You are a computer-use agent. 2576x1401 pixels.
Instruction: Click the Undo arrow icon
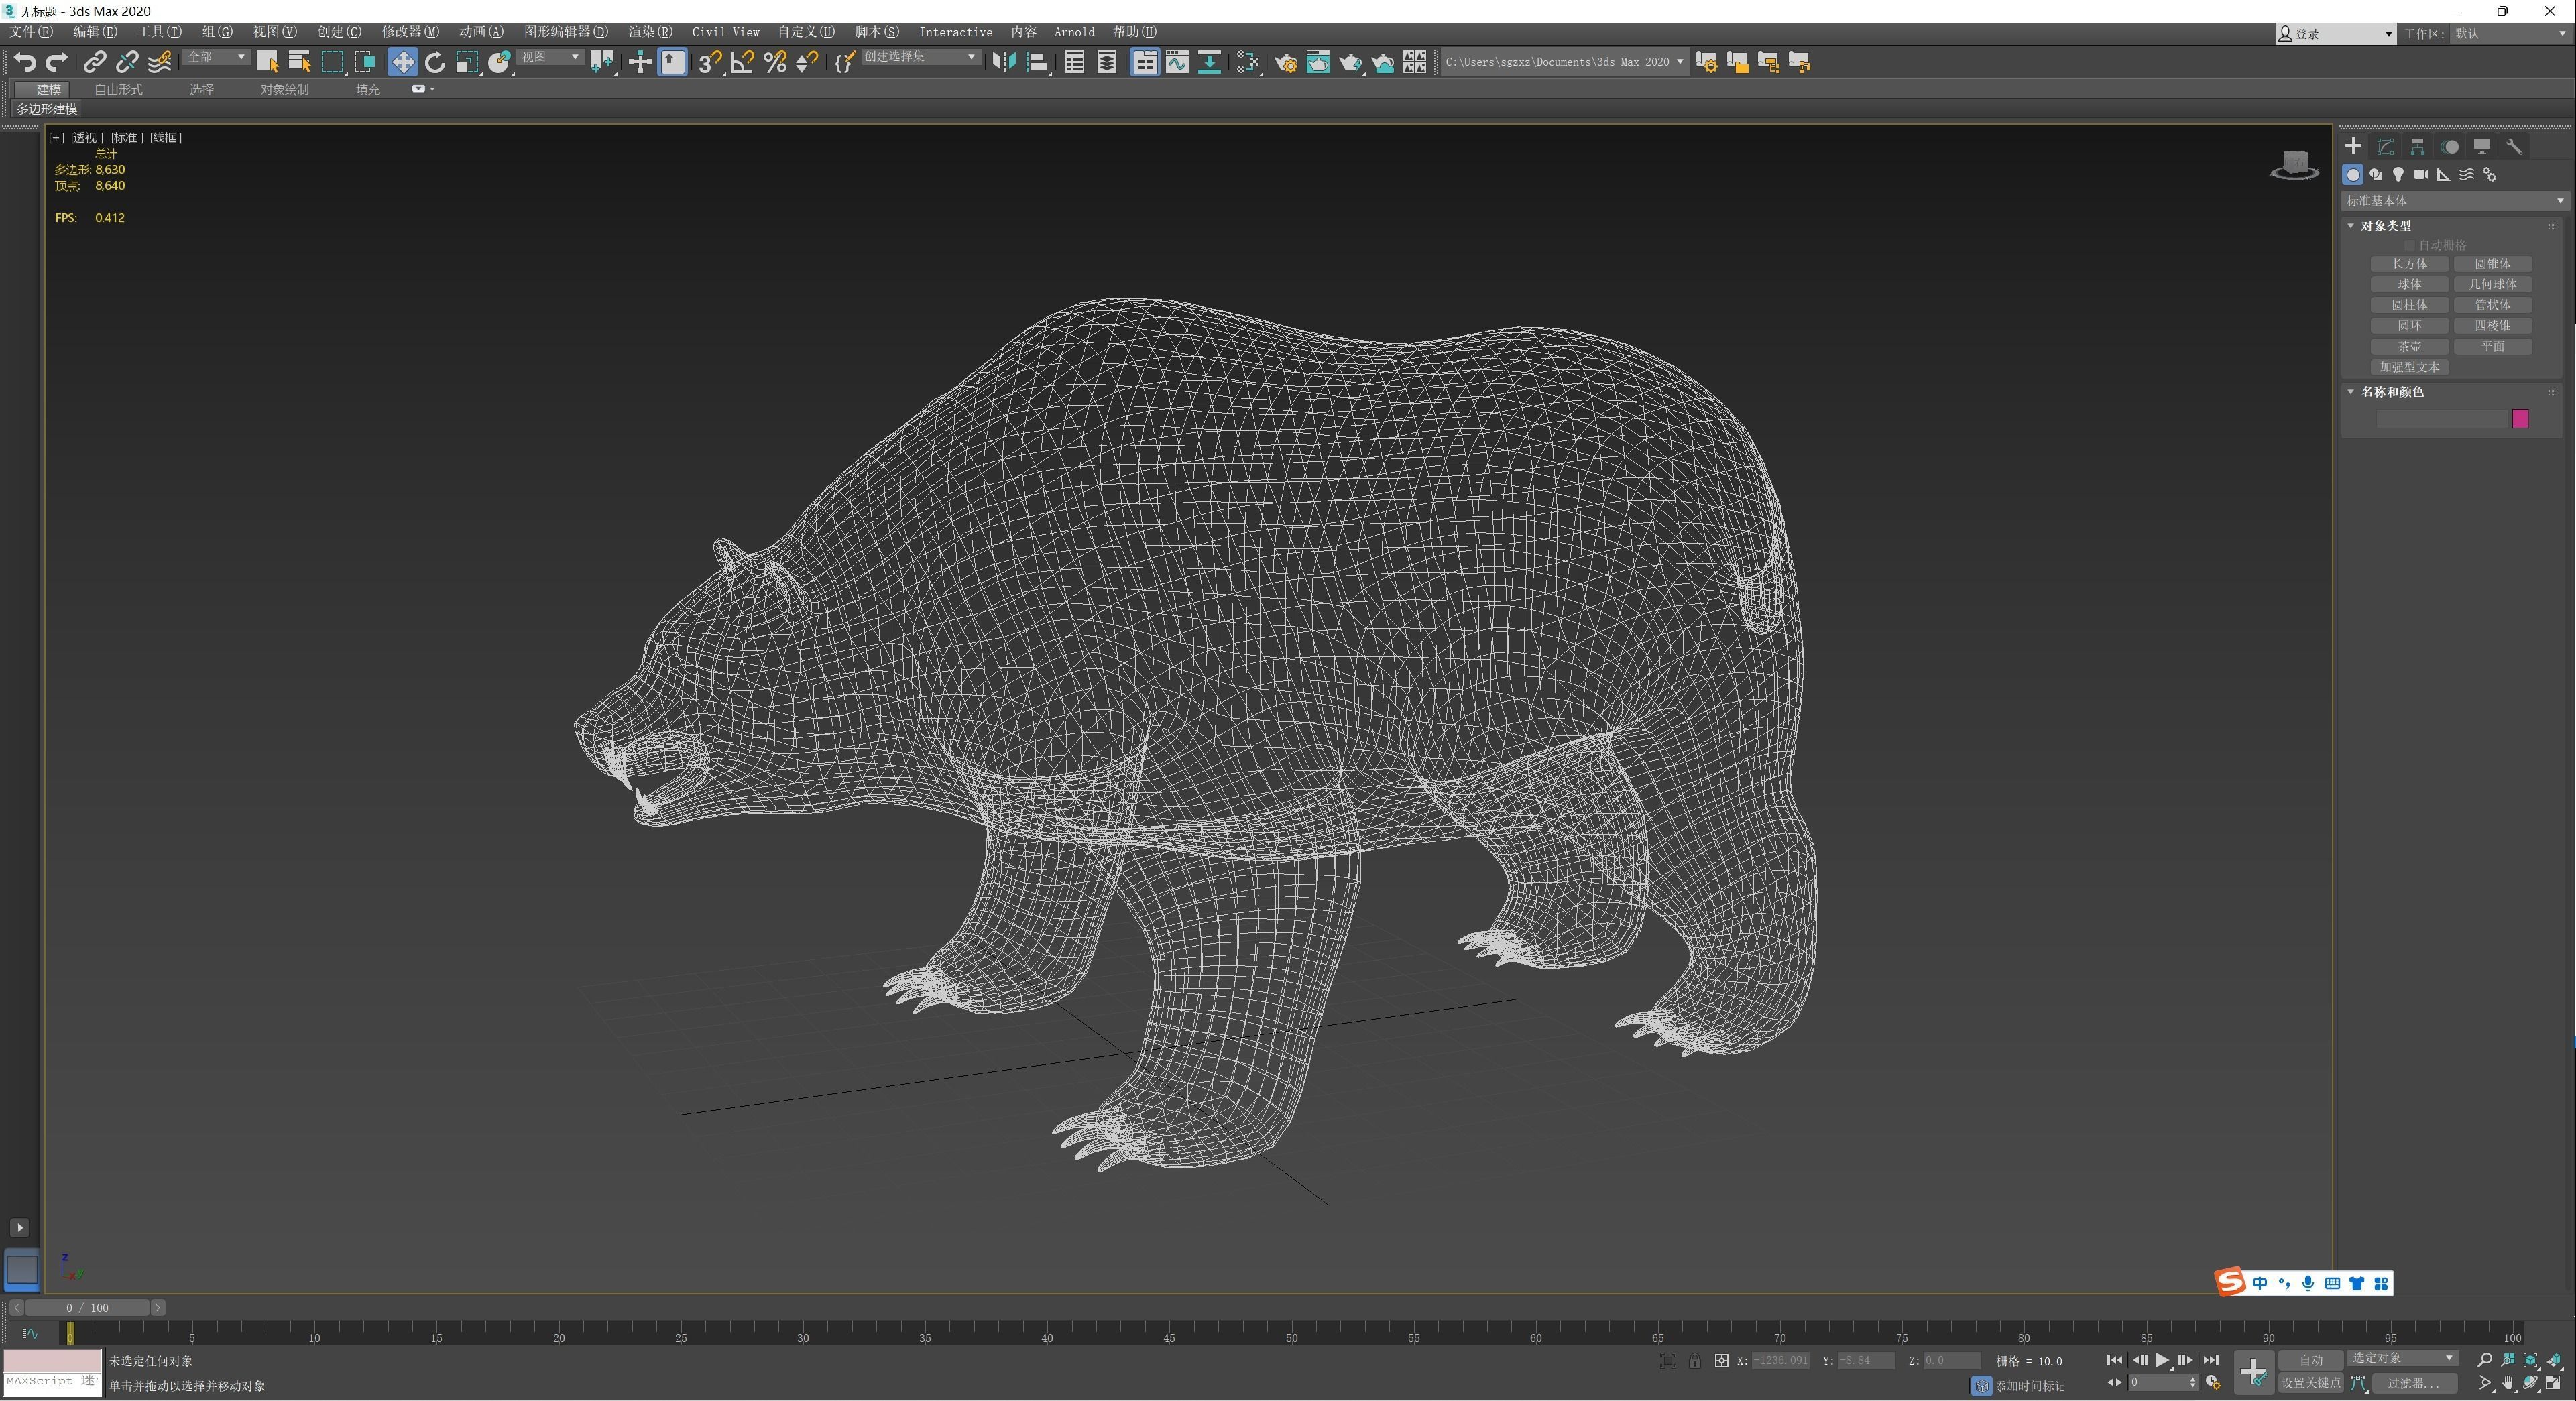click(25, 62)
